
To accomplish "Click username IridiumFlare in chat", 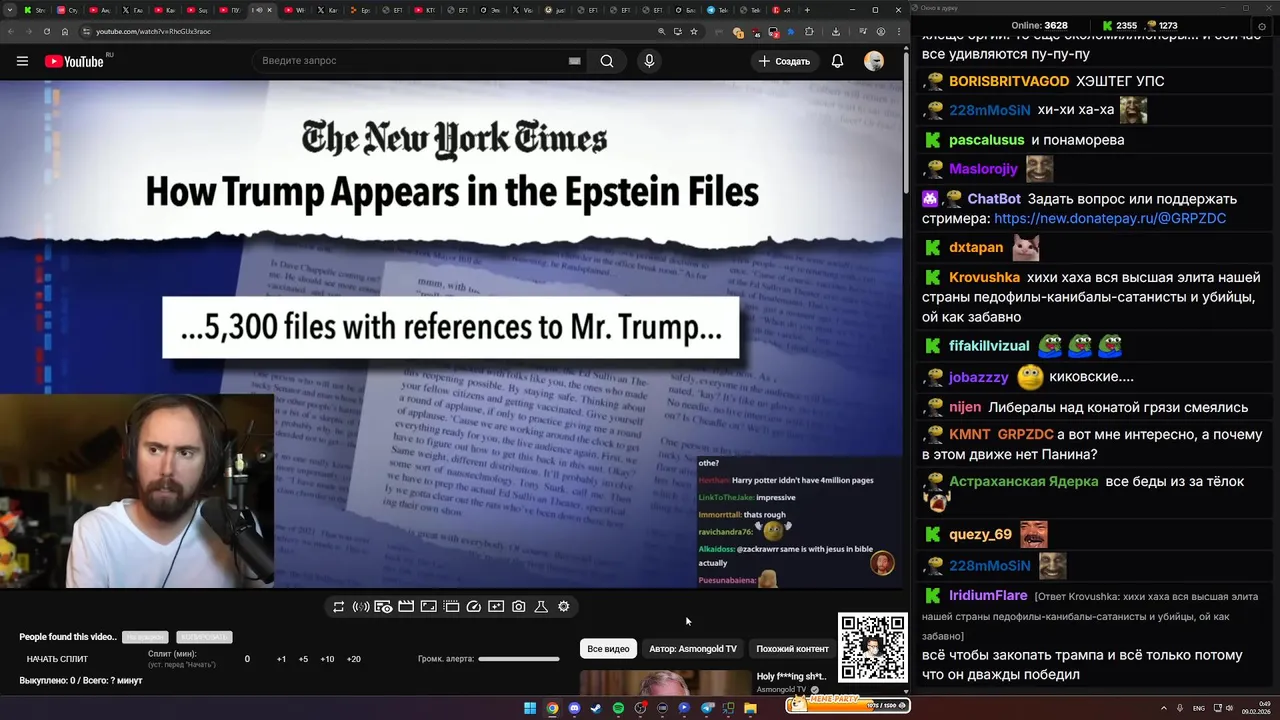I will click(989, 595).
